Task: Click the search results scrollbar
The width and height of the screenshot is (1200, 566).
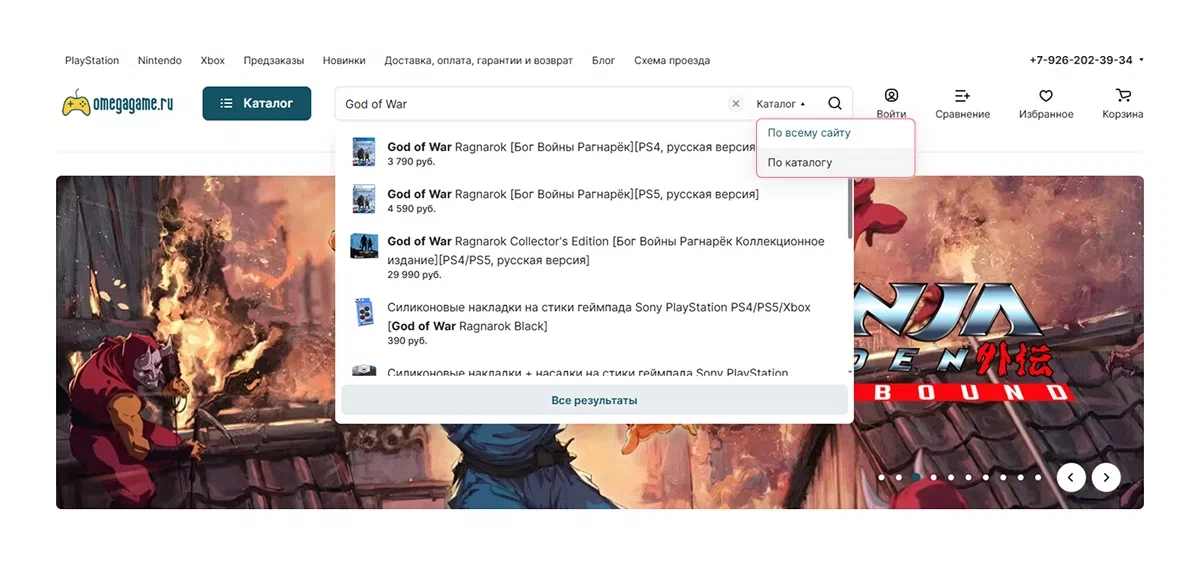Action: [850, 210]
